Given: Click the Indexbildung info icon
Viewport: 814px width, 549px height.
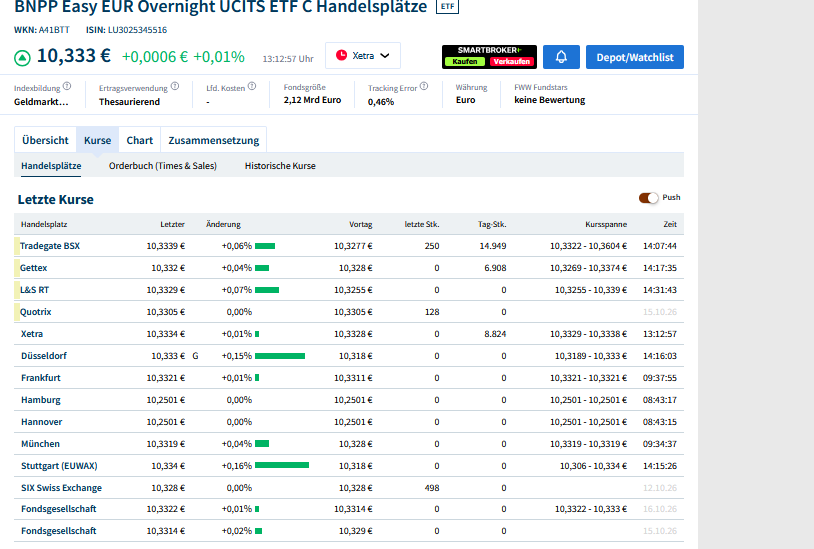Looking at the screenshot, I should coord(67,86).
